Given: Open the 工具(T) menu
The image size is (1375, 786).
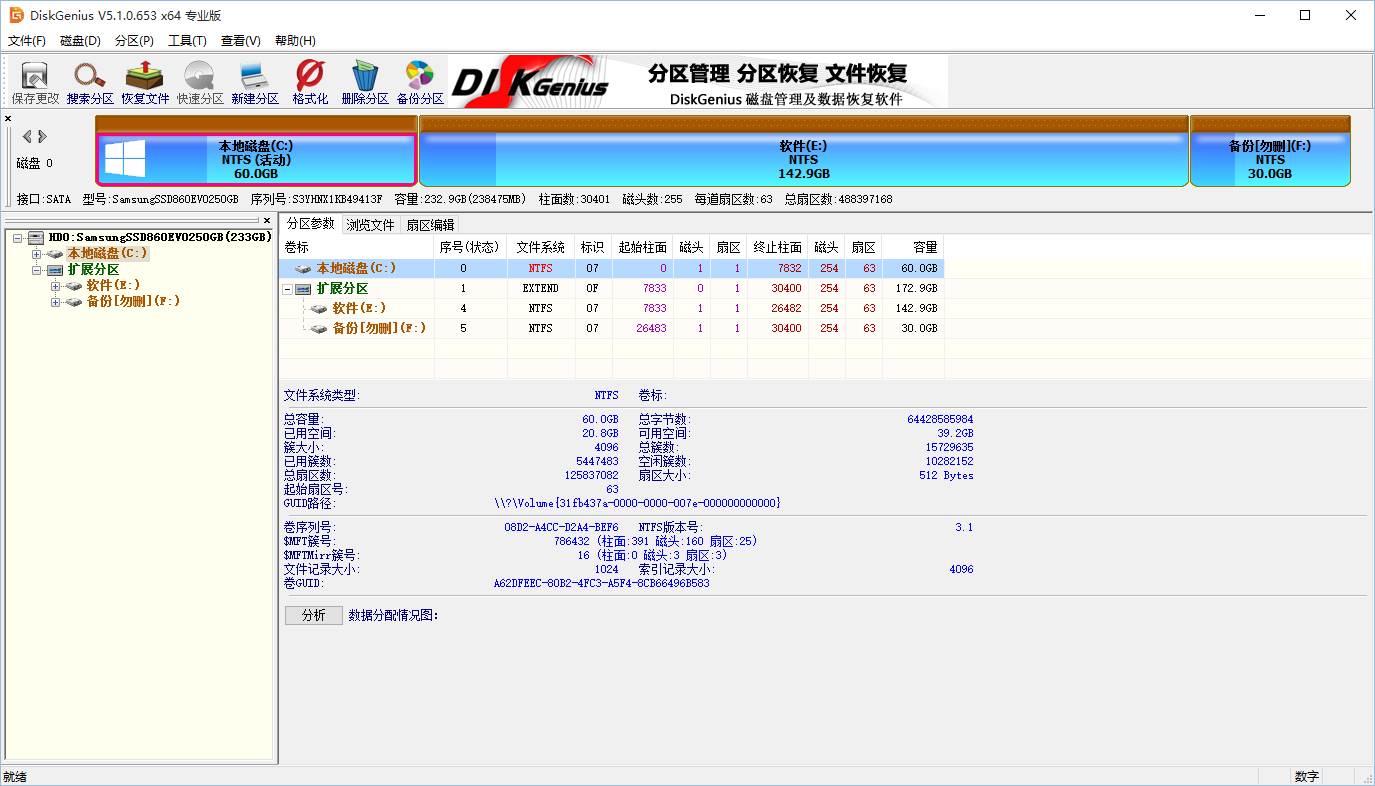Looking at the screenshot, I should tap(188, 40).
